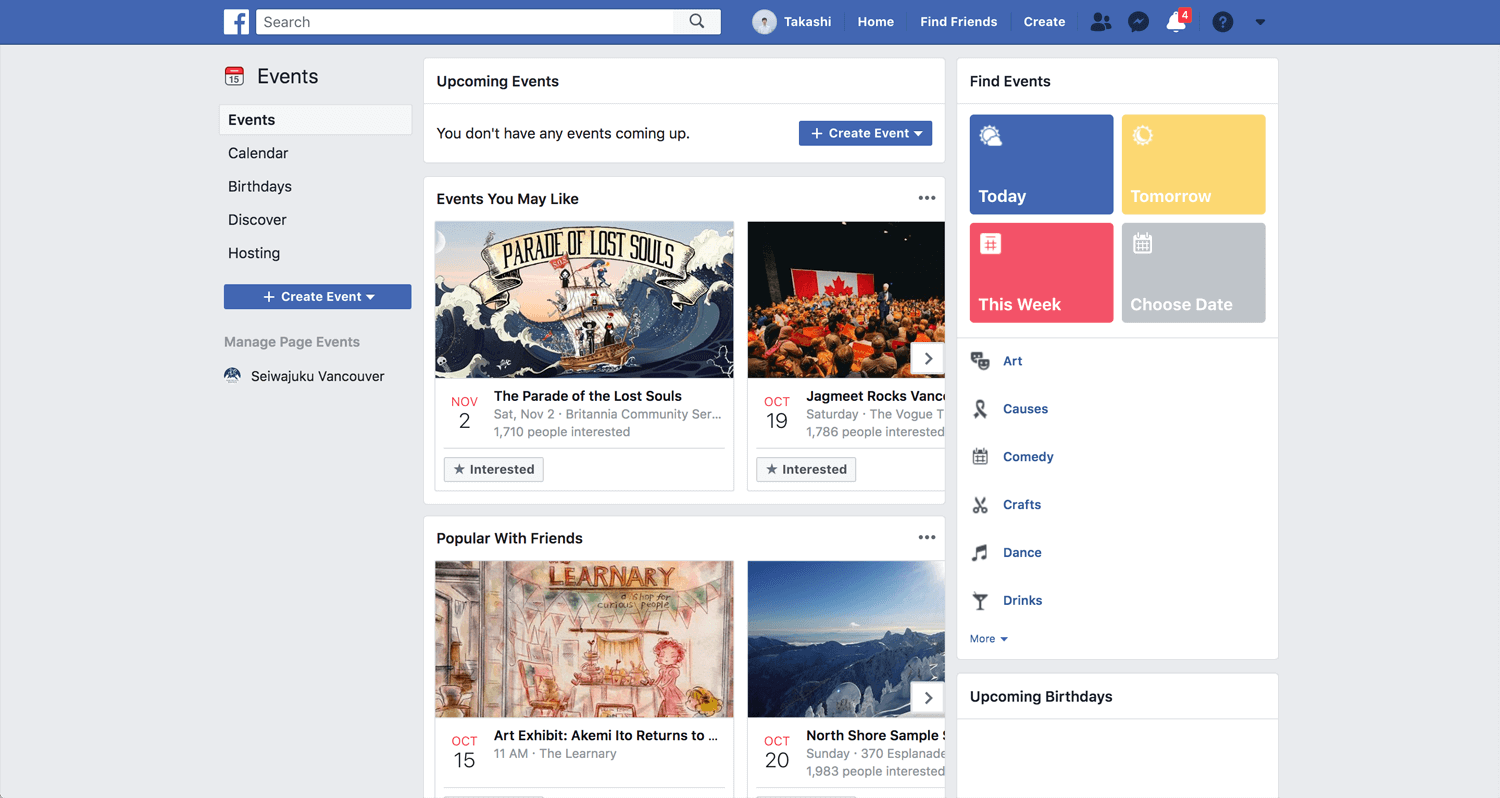Image resolution: width=1500 pixels, height=798 pixels.
Task: Click the Facebook logo icon
Action: click(x=236, y=22)
